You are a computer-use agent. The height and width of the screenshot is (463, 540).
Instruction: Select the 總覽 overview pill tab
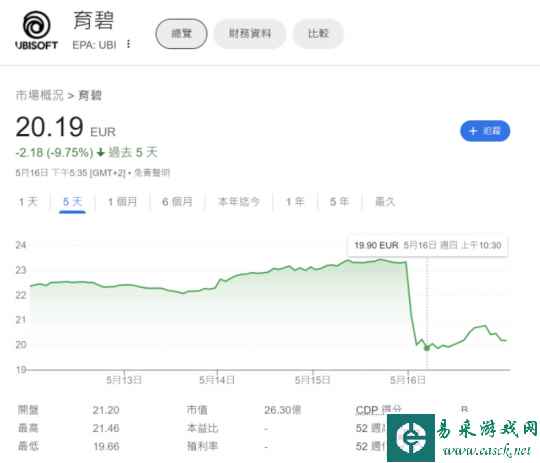[181, 34]
